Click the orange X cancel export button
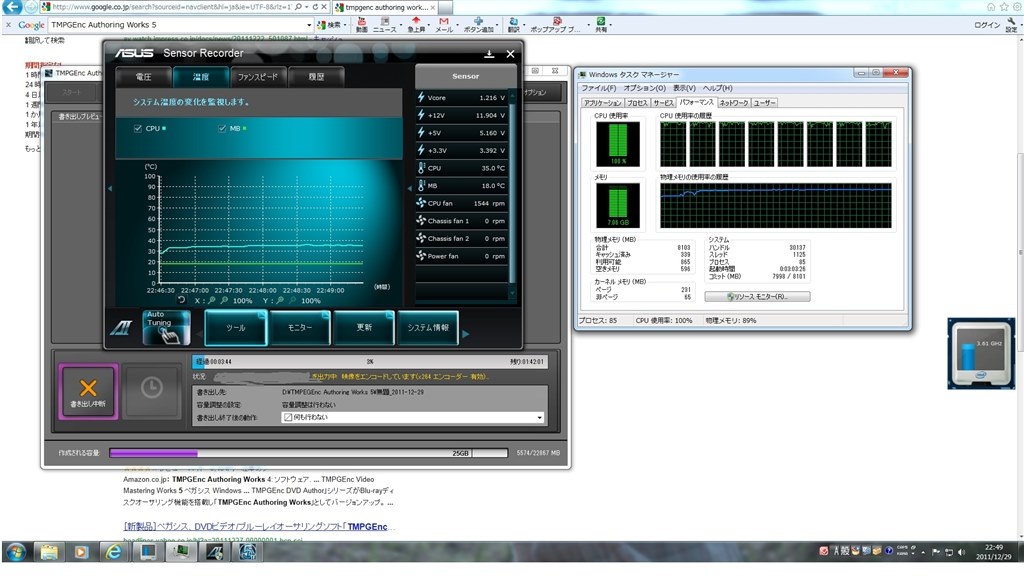This screenshot has width=1024, height=576. pos(88,388)
